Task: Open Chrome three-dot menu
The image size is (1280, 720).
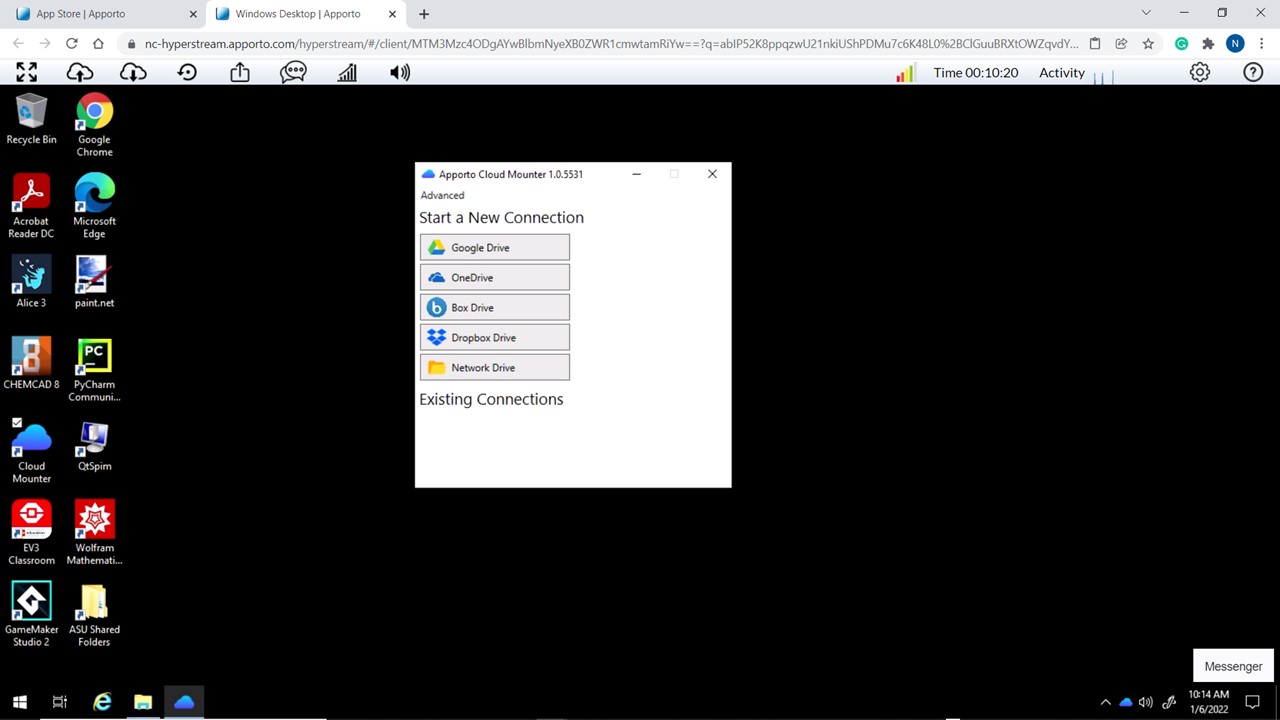Action: (1263, 44)
